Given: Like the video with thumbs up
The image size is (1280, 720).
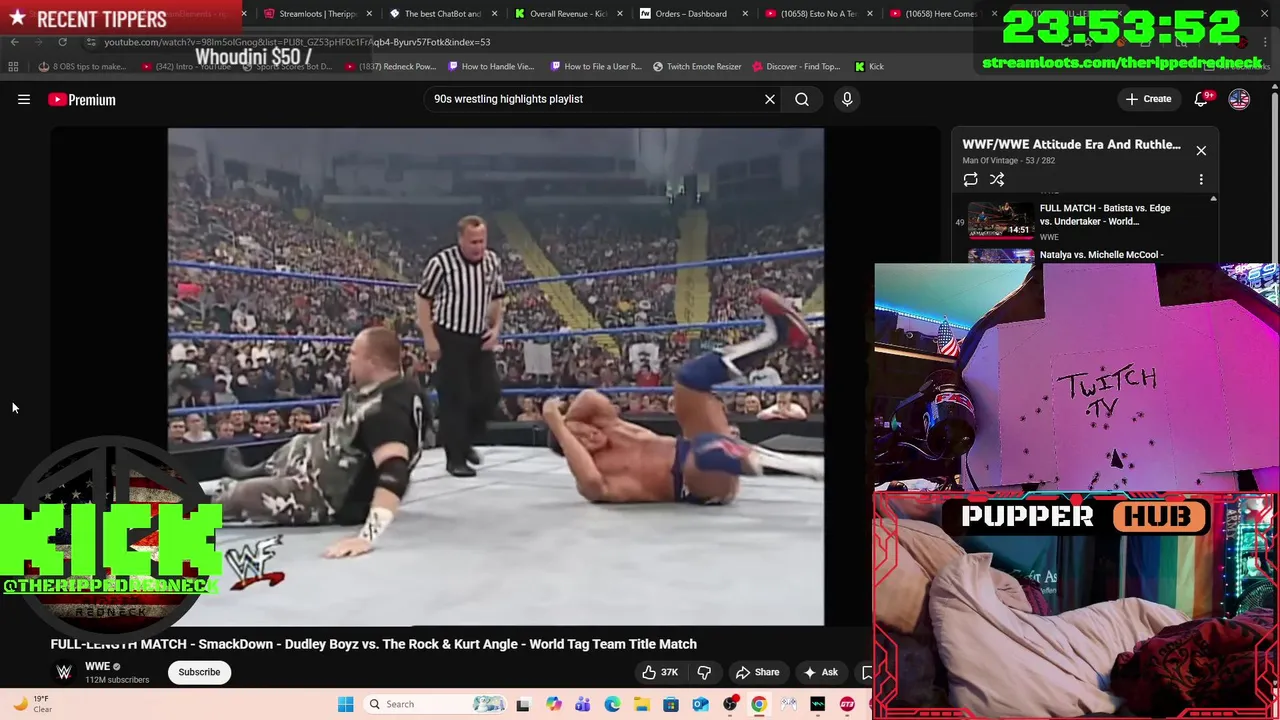Looking at the screenshot, I should click(660, 672).
